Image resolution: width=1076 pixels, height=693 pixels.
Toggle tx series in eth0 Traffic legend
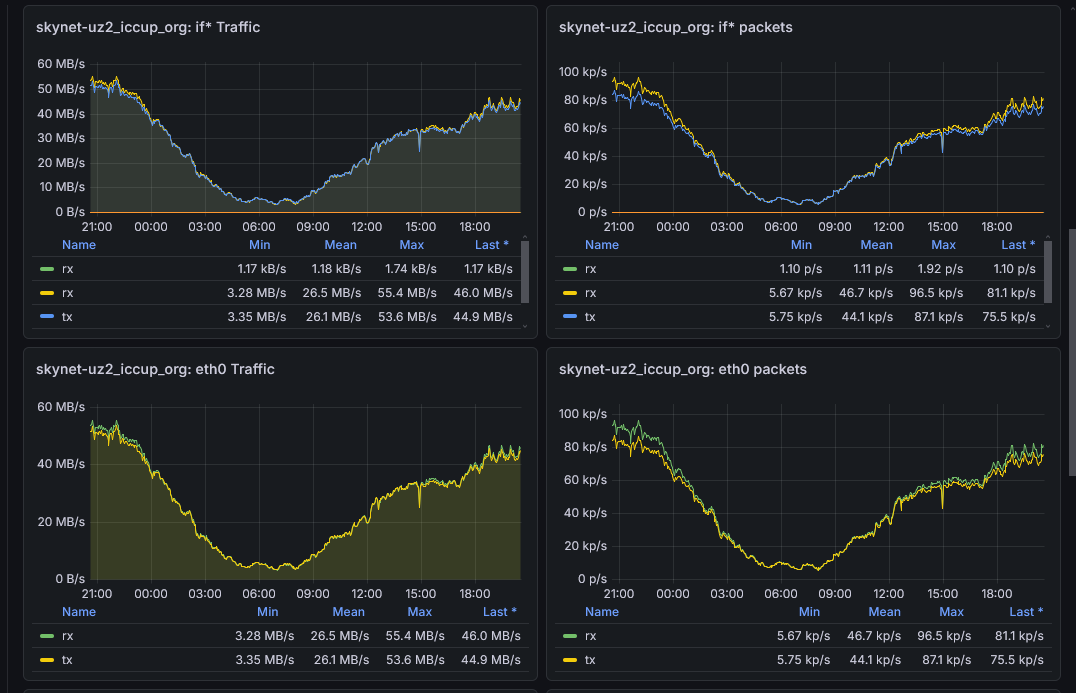(x=67, y=660)
